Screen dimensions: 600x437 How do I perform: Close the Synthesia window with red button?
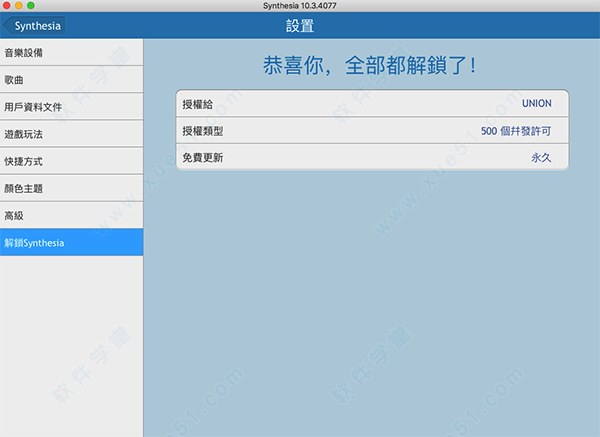click(7, 5)
